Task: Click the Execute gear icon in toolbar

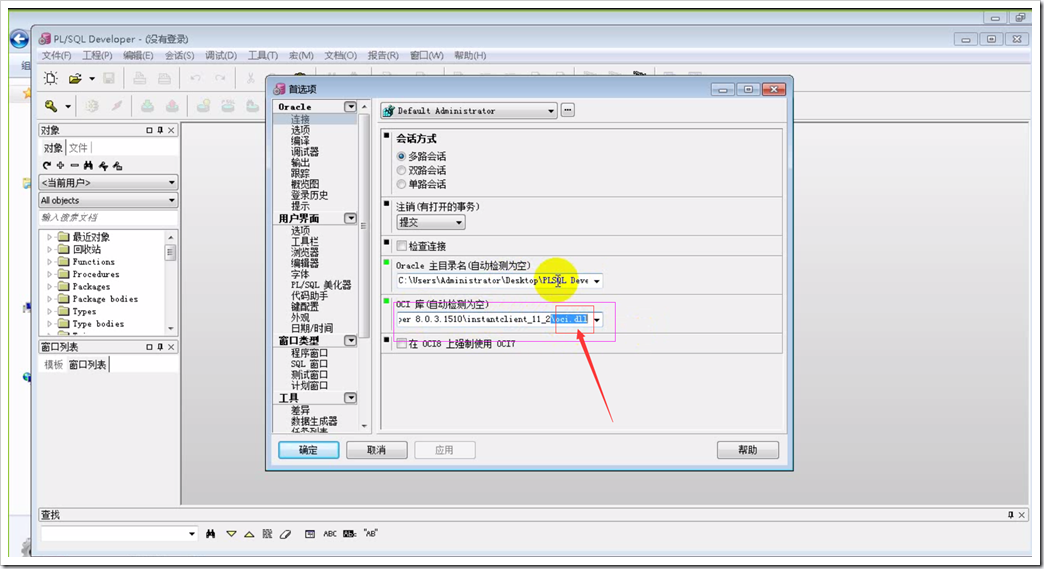Action: click(x=92, y=106)
